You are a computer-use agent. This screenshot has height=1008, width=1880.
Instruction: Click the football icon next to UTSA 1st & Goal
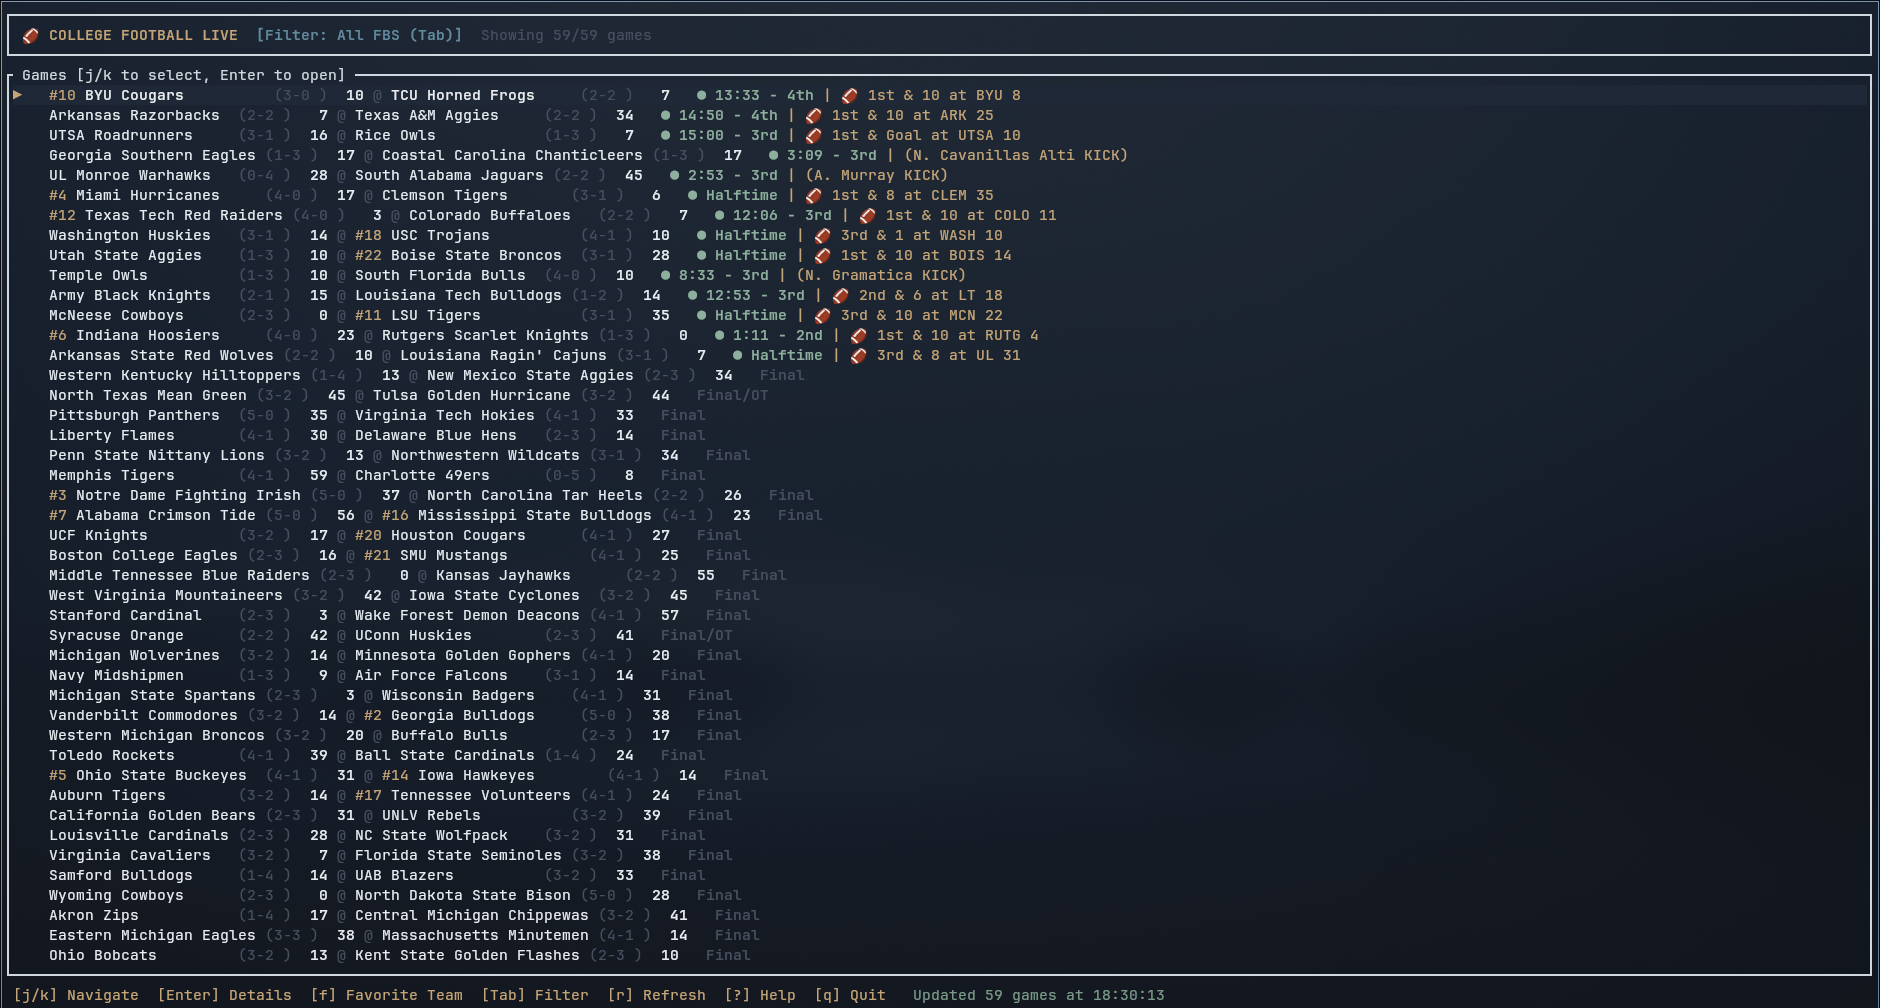813,136
